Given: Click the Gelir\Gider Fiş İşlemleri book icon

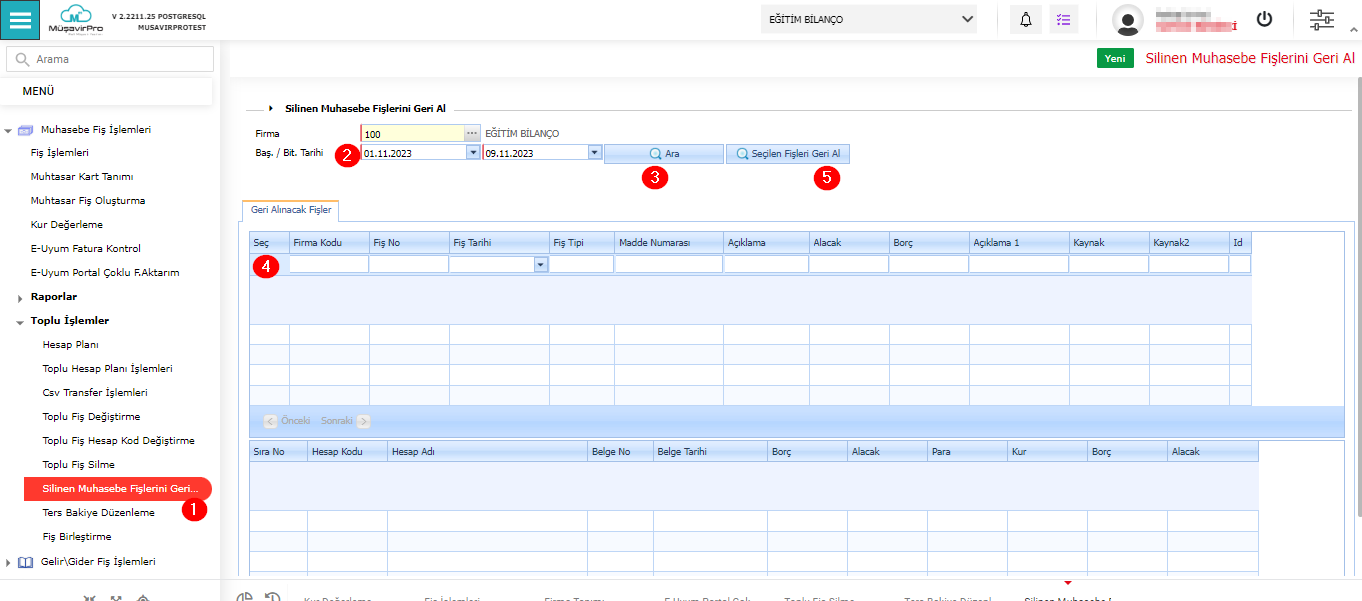Looking at the screenshot, I should click(x=26, y=562).
